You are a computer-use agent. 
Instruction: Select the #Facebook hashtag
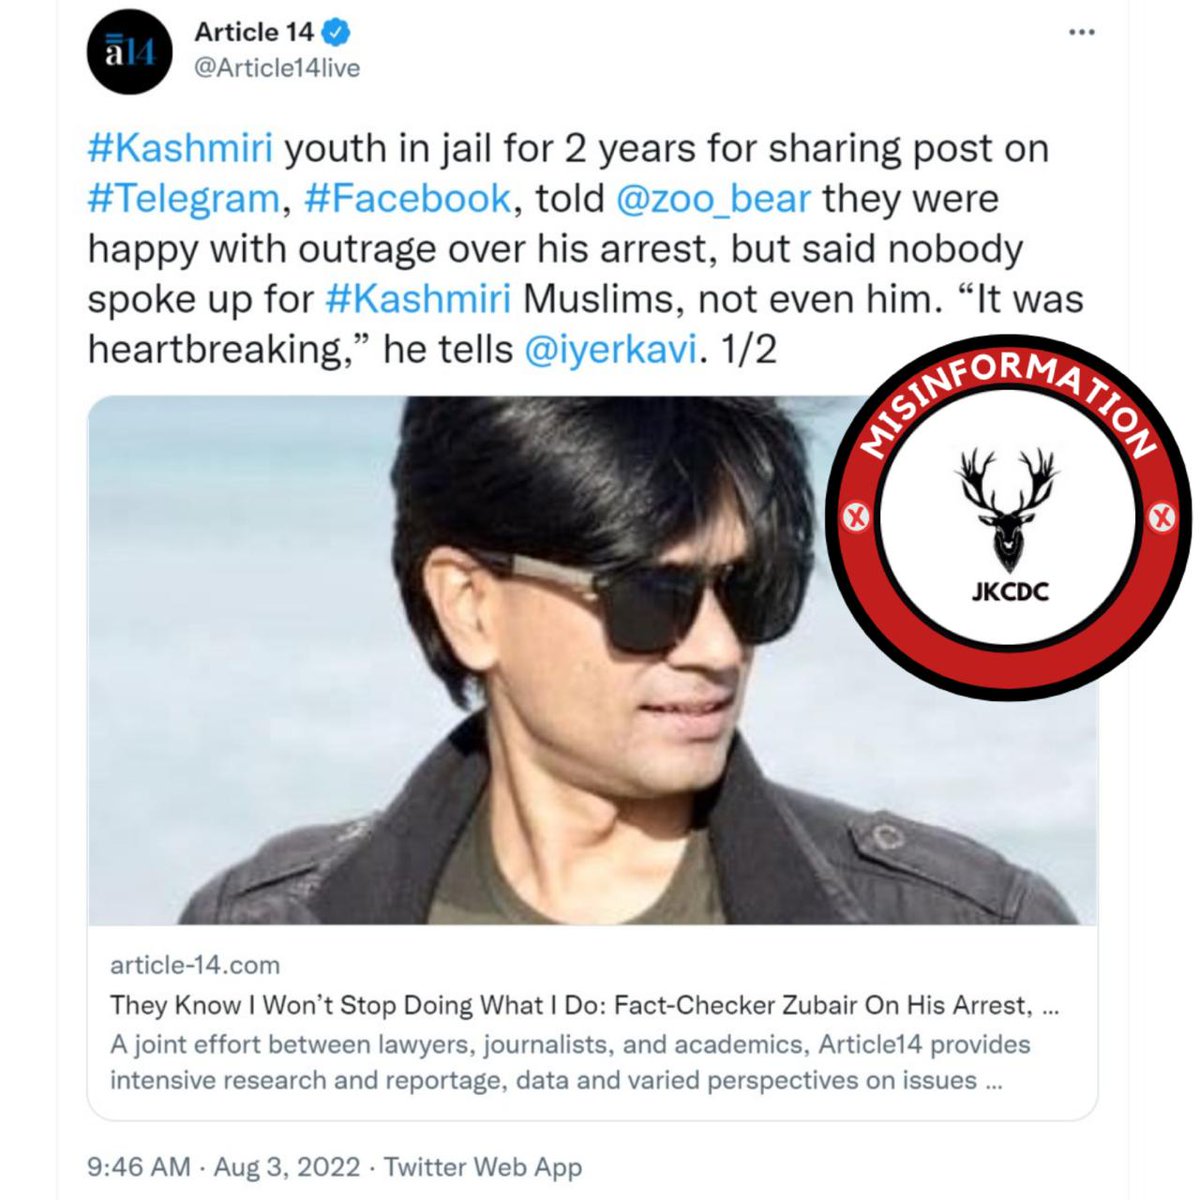coord(407,199)
